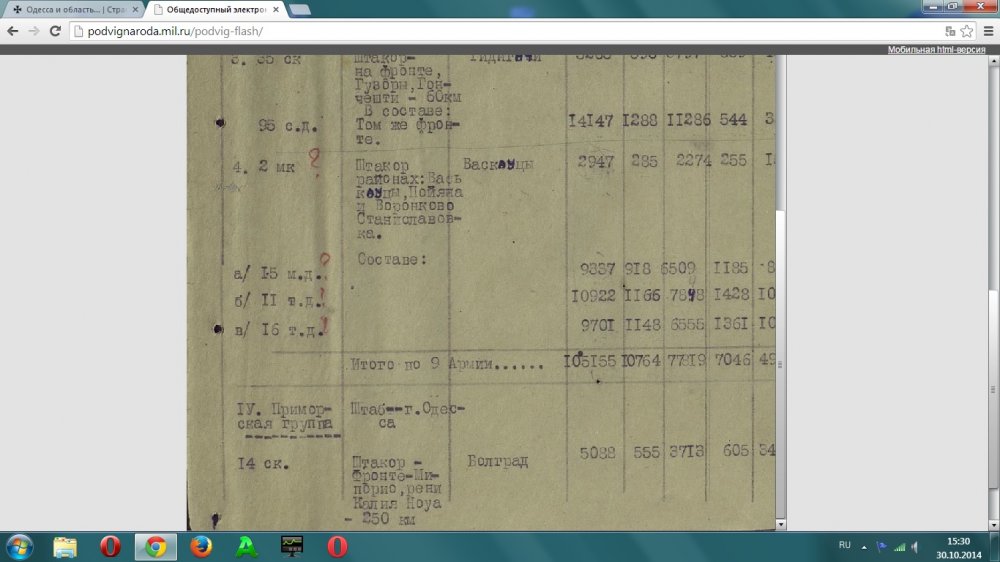Open Firefox from the taskbar
The height and width of the screenshot is (562, 1000).
(x=202, y=547)
